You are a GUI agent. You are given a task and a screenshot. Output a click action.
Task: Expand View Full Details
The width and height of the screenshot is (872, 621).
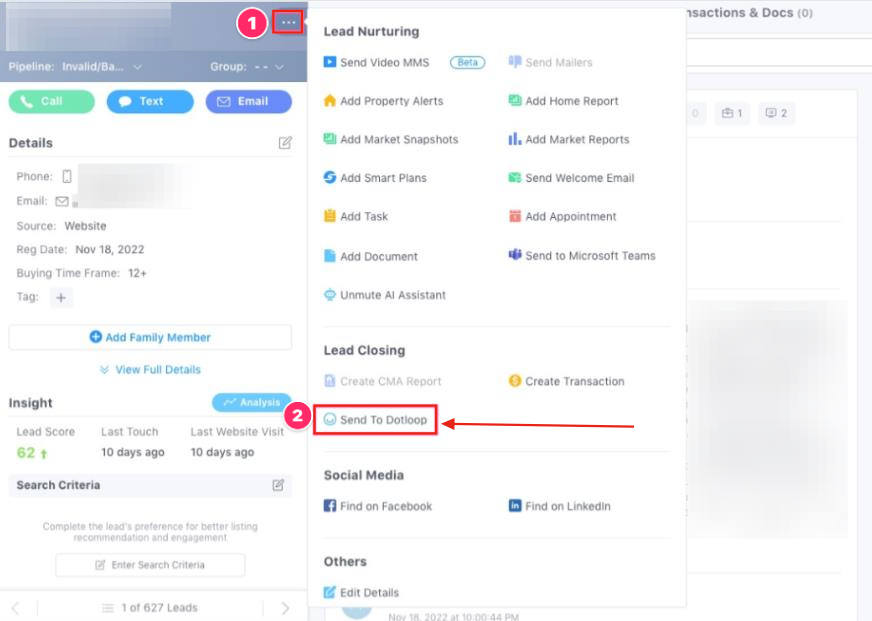[x=150, y=369]
